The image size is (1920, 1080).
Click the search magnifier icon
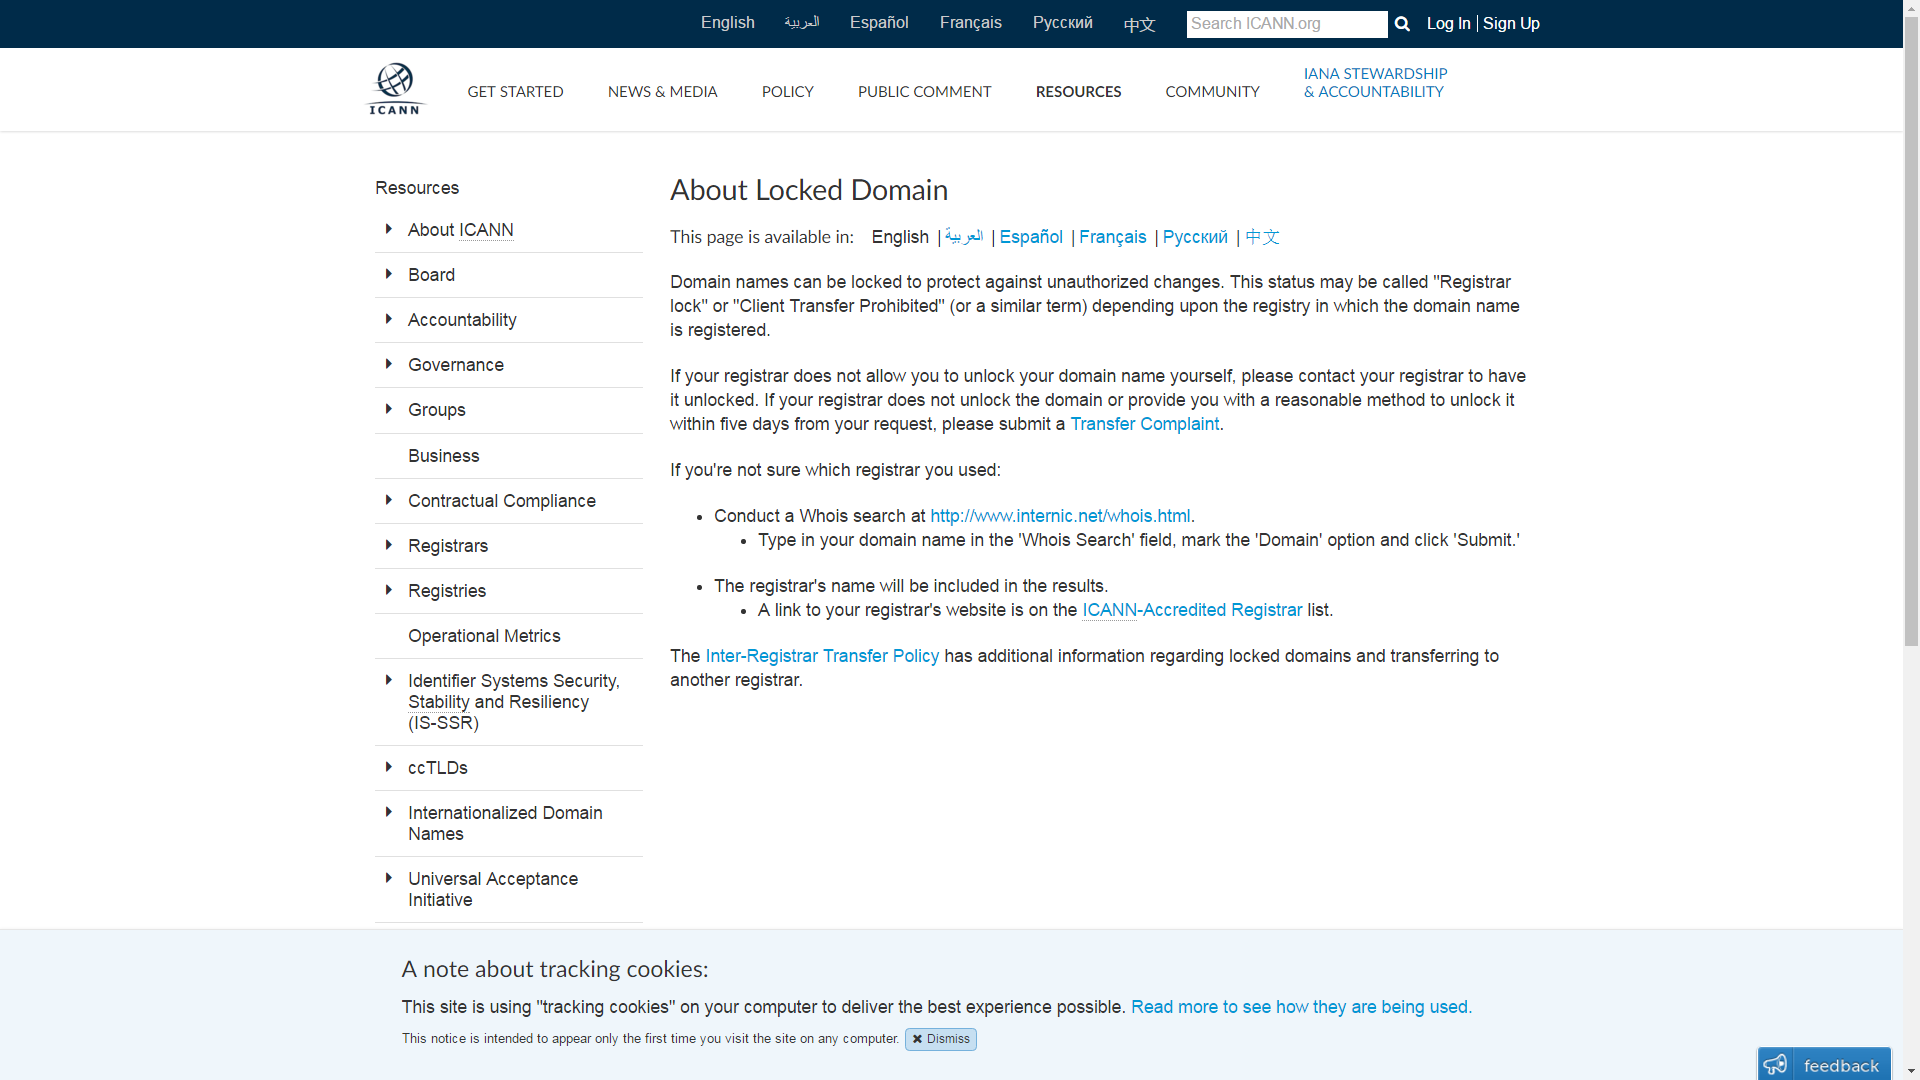click(1402, 24)
